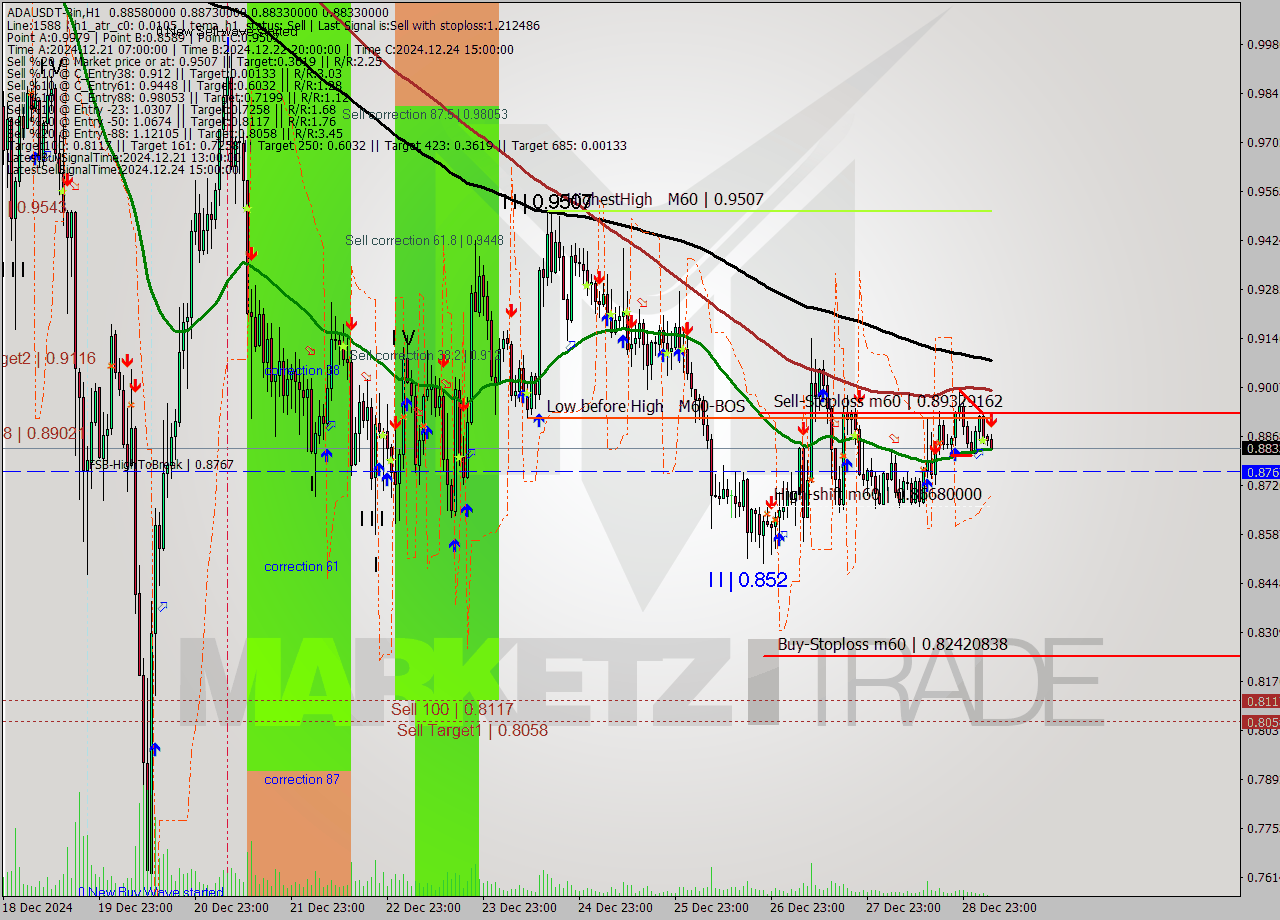Click the 0.928 price axis value
Viewport: 1280px width, 920px height.
tap(1262, 289)
